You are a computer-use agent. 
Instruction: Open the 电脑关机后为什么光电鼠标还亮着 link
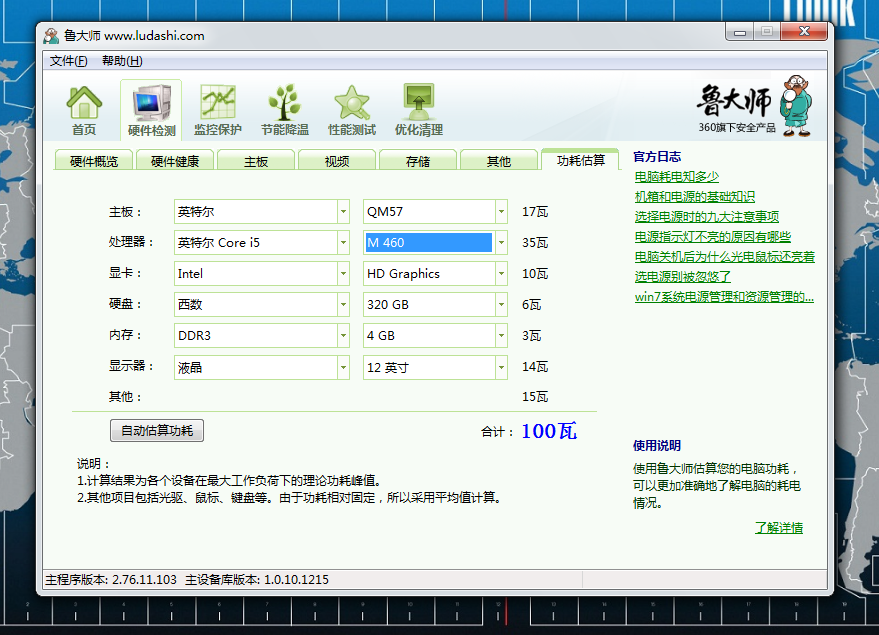coord(725,257)
